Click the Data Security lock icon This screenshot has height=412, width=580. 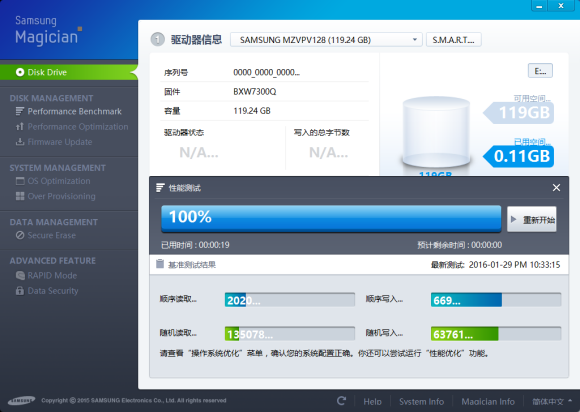20,291
